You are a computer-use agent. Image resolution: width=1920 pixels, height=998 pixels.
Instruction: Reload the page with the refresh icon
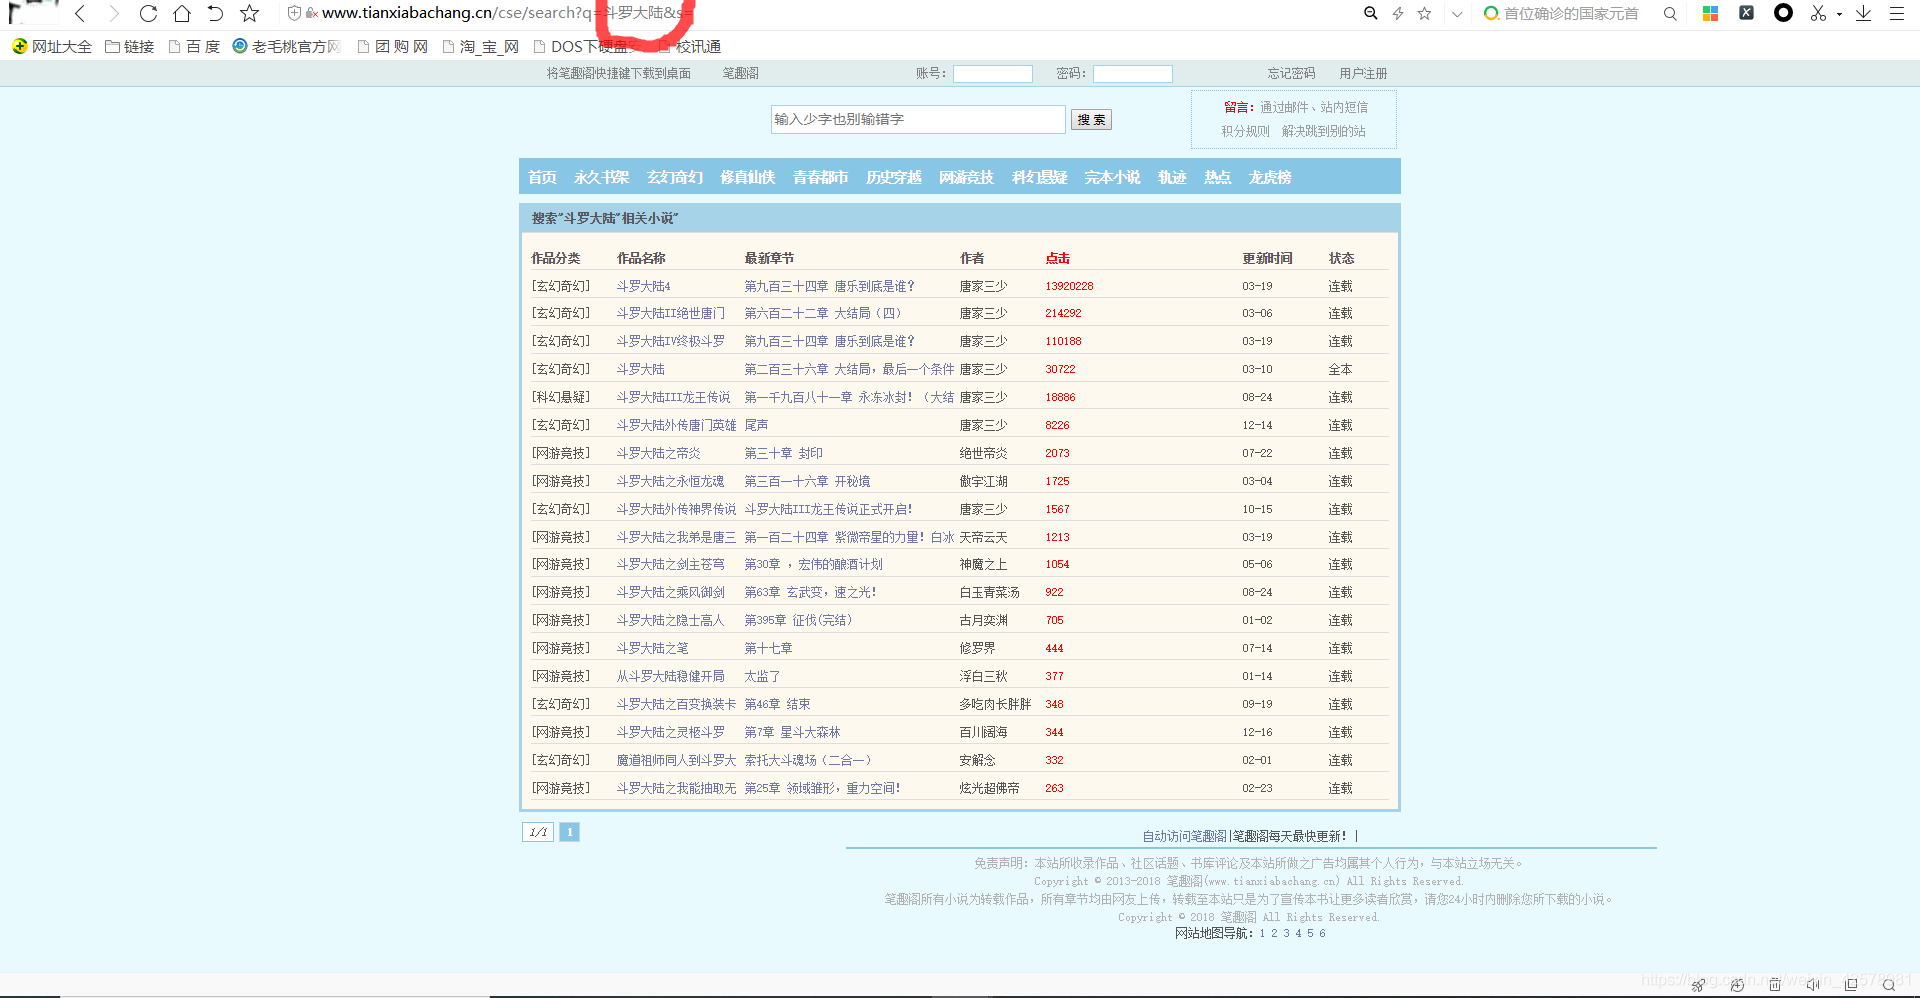[148, 13]
